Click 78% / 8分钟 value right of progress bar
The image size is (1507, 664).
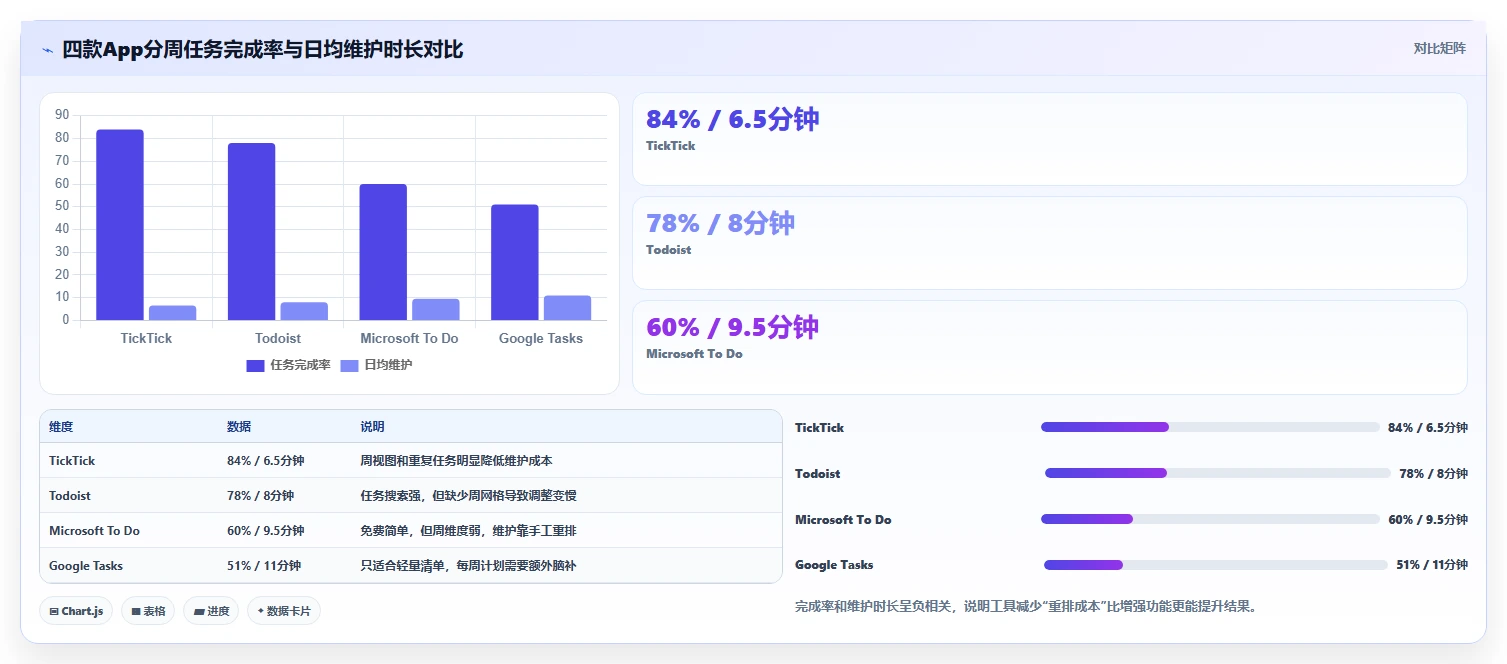pos(1433,474)
